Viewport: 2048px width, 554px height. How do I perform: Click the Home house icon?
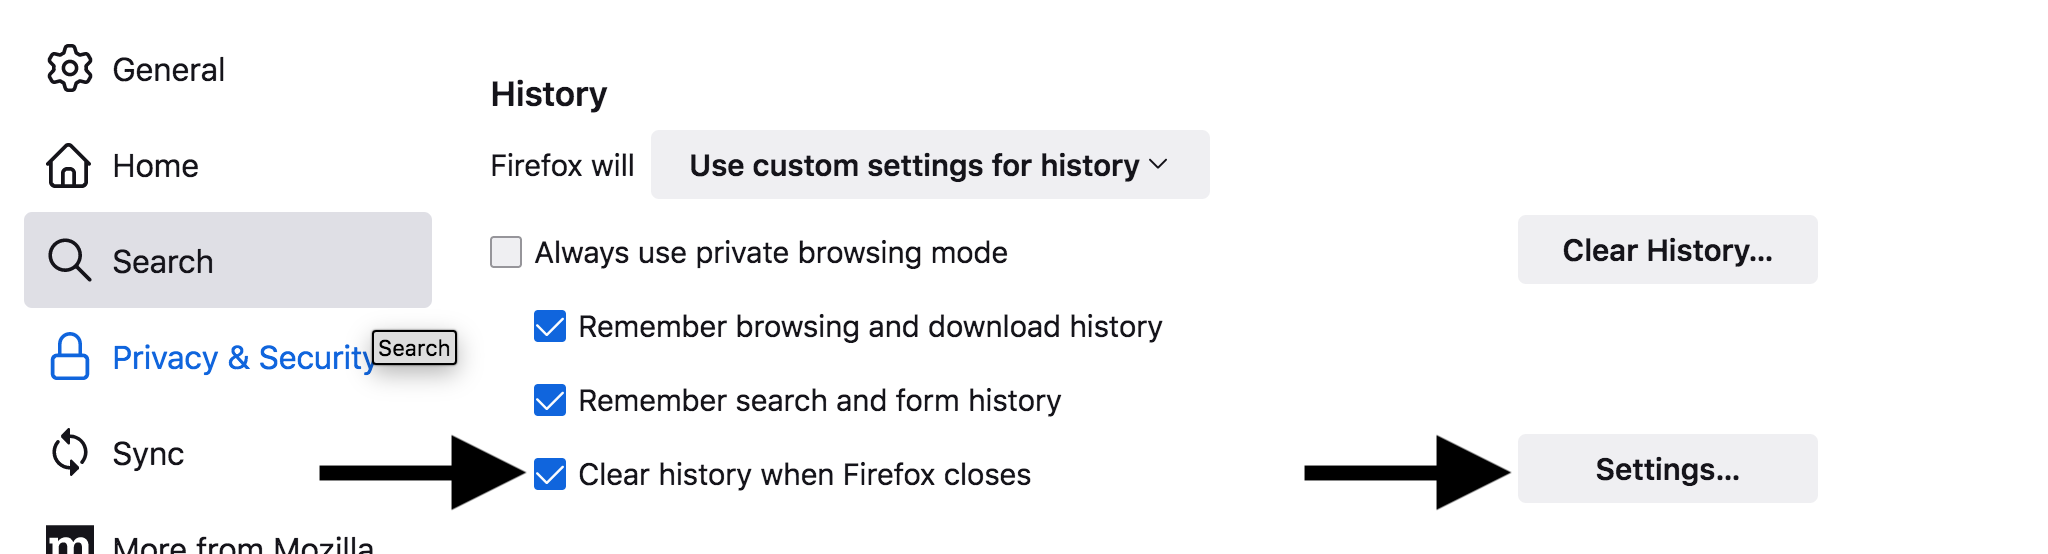69,165
